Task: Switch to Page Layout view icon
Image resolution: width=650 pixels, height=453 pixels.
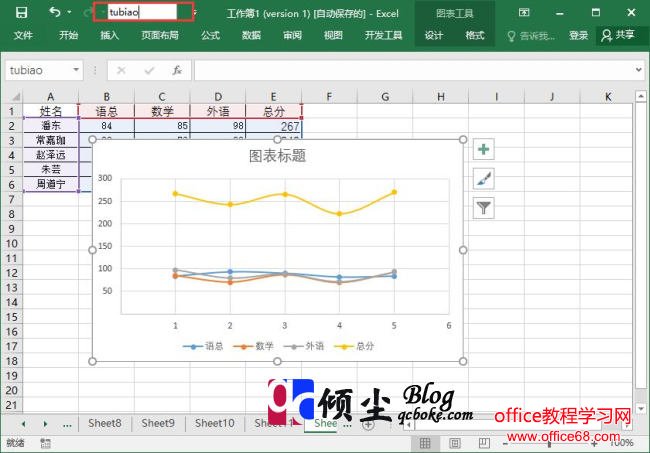Action: pos(455,443)
